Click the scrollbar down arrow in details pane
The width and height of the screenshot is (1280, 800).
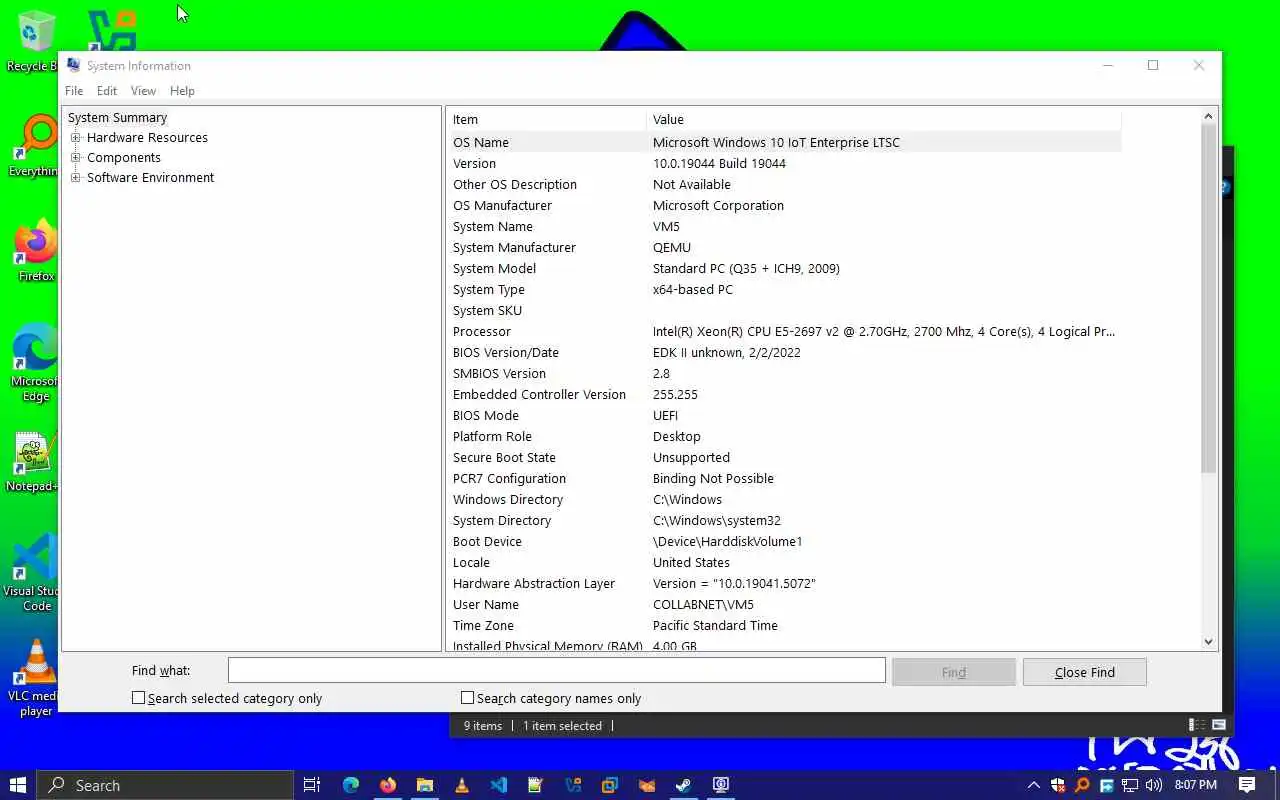point(1208,642)
